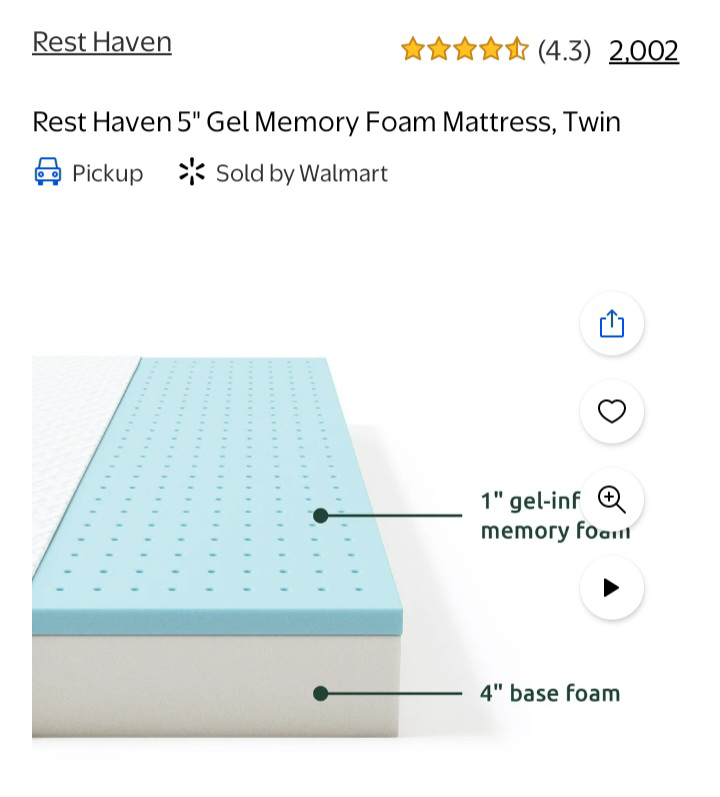Click the Pickup car icon
This screenshot has width=720, height=797.
[x=47, y=173]
